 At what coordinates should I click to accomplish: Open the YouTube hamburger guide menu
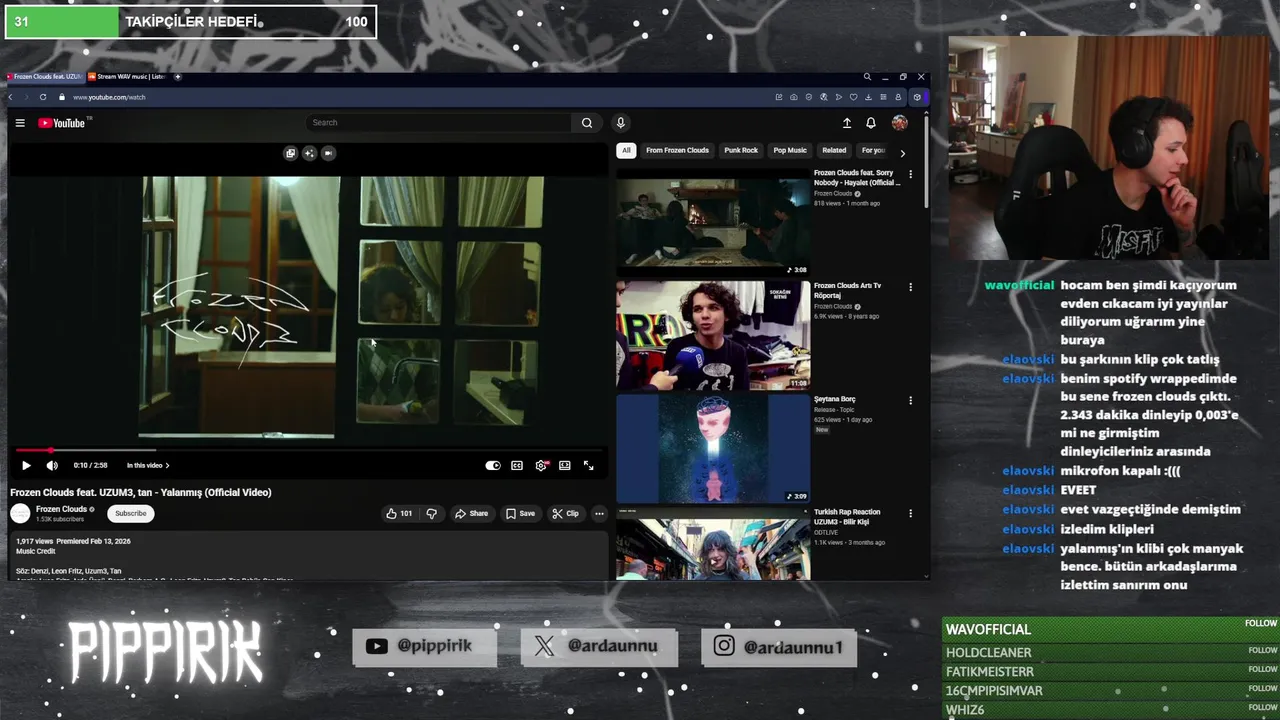19,123
